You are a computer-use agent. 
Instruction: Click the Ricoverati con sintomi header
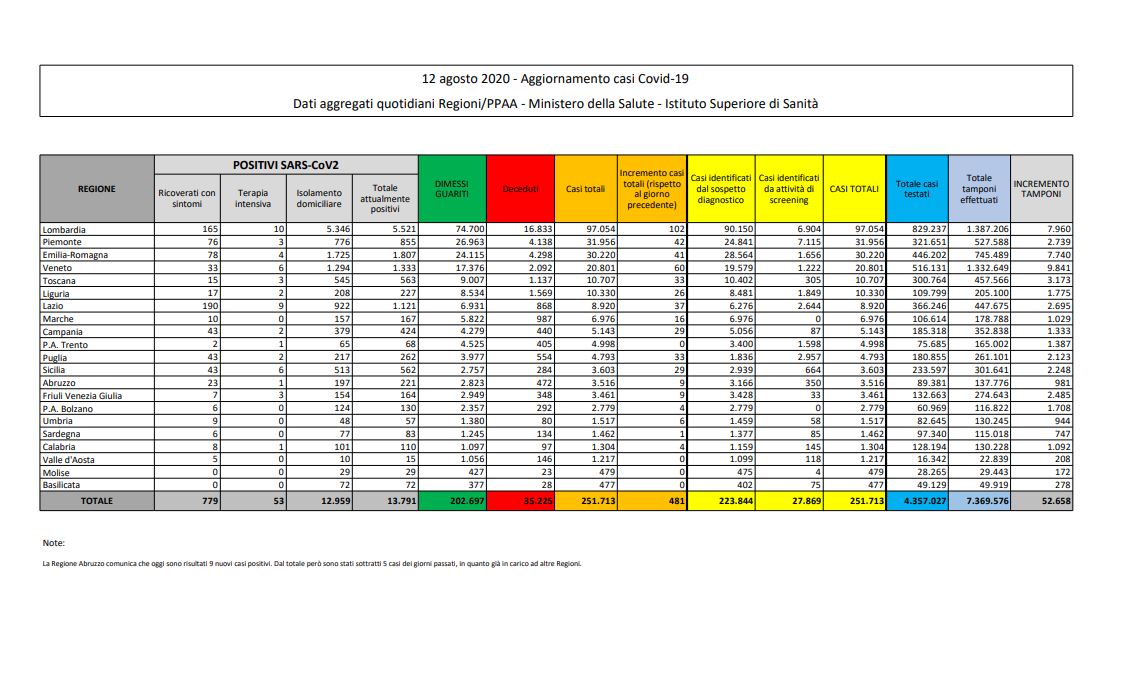tap(187, 198)
